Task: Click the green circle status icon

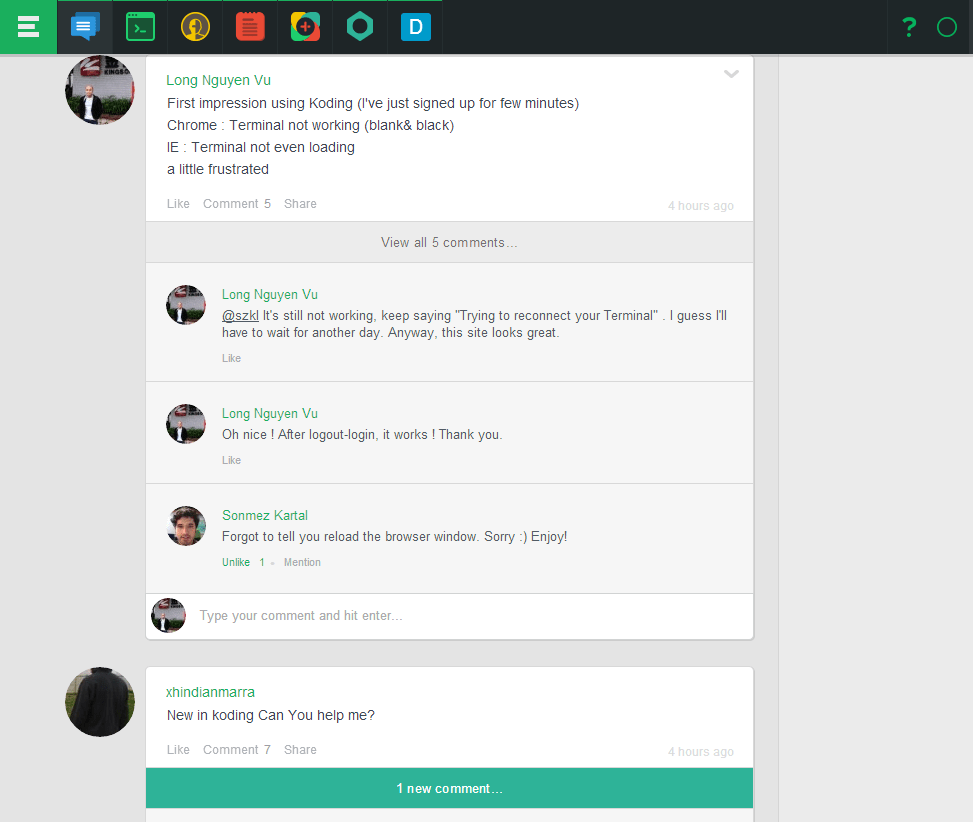Action: pyautogui.click(x=946, y=27)
